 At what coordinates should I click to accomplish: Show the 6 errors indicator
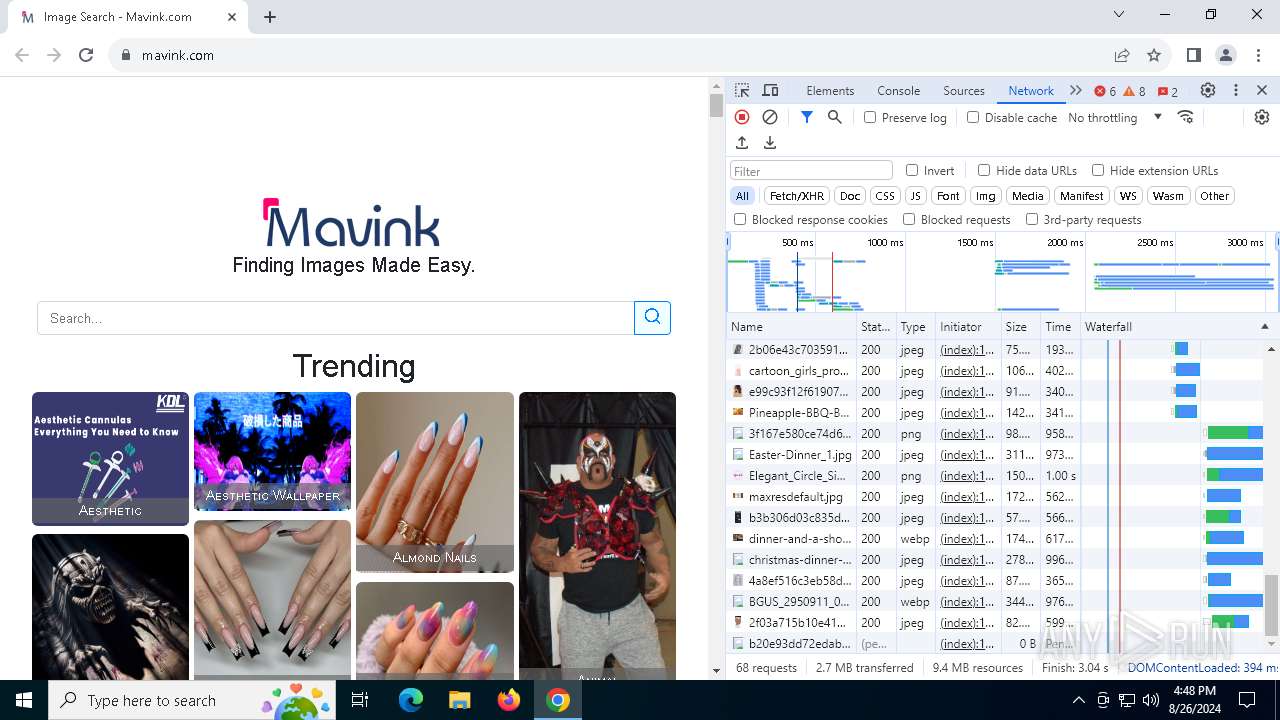1105,91
